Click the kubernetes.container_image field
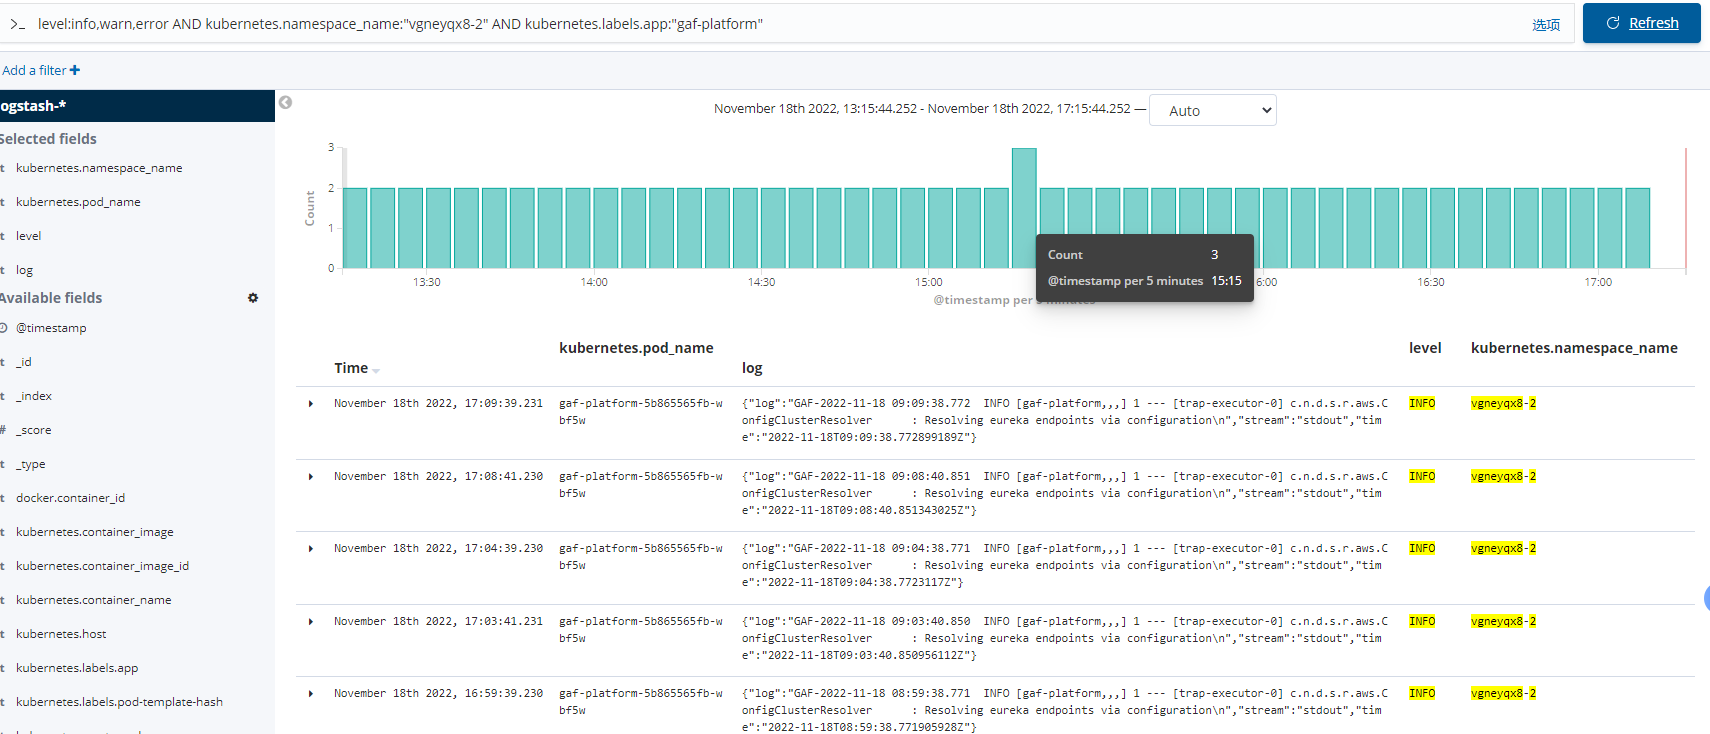The width and height of the screenshot is (1710, 734). (x=95, y=532)
